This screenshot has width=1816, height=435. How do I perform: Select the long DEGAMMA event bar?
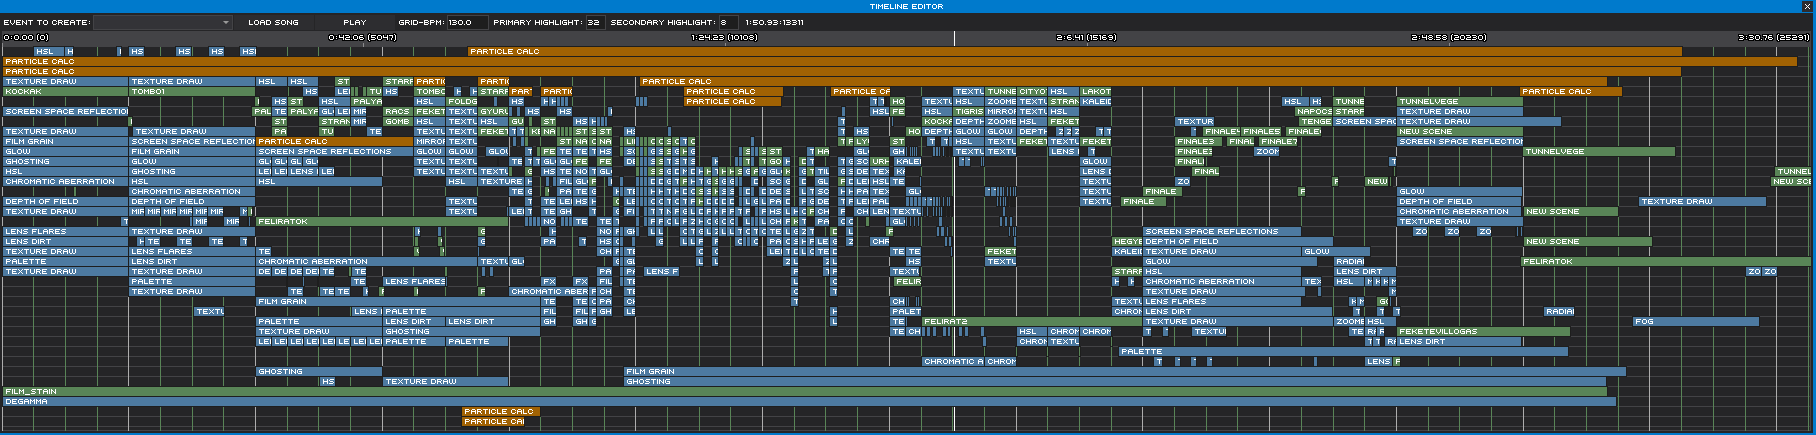810,402
